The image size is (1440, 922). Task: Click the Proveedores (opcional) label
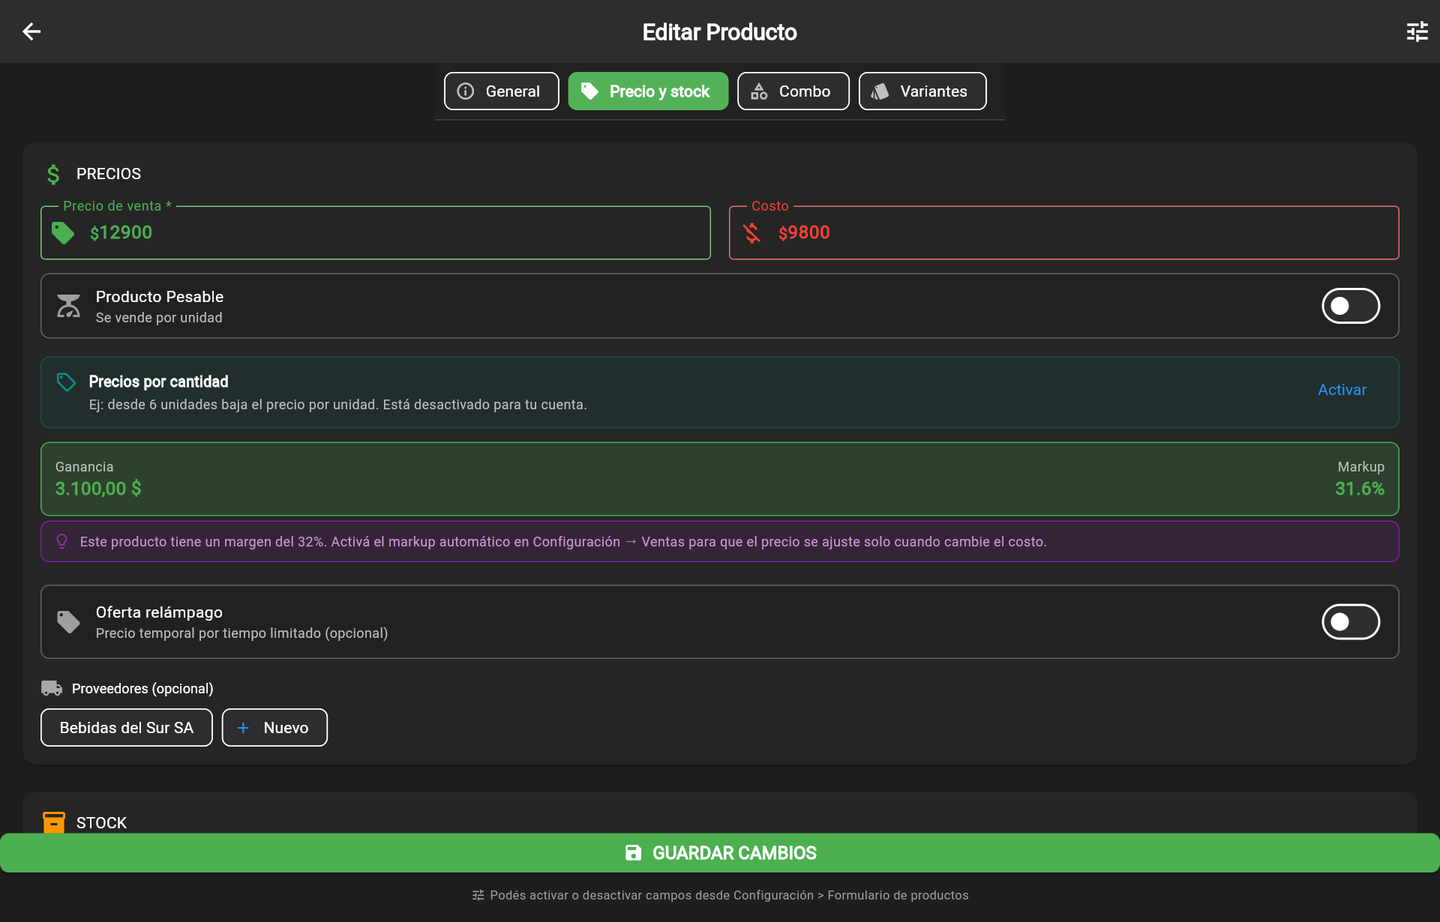point(142,689)
